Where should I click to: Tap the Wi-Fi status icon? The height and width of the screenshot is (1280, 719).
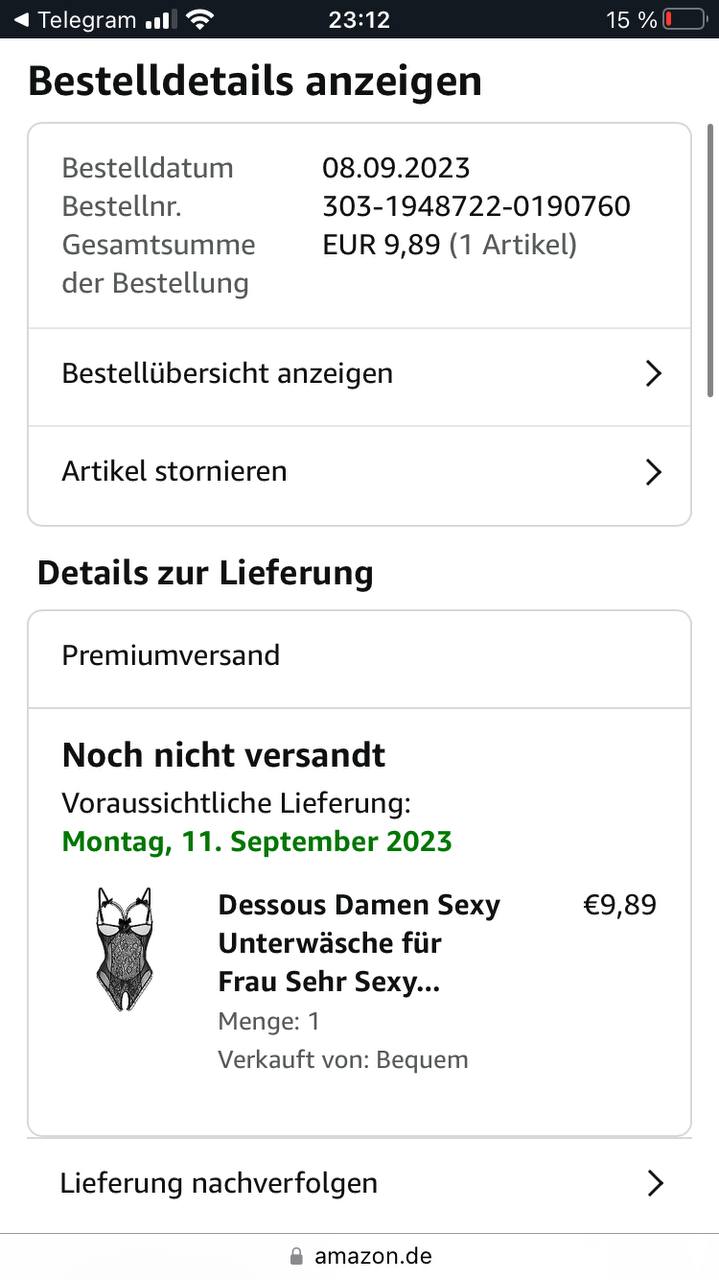tap(200, 19)
